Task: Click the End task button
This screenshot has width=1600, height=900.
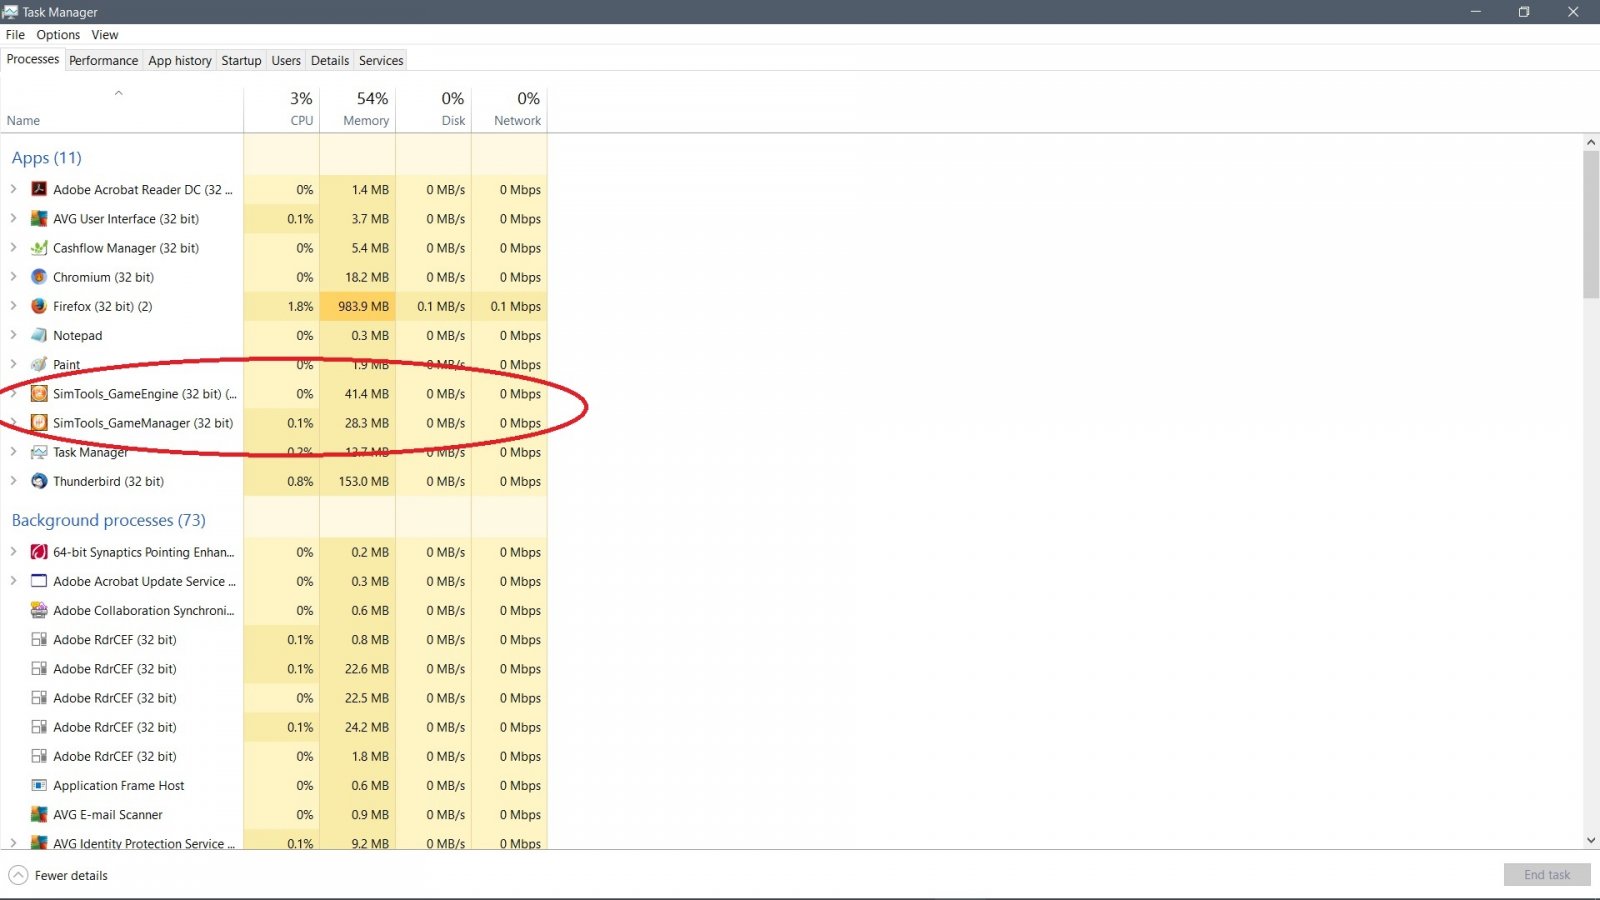Action: tap(1547, 875)
